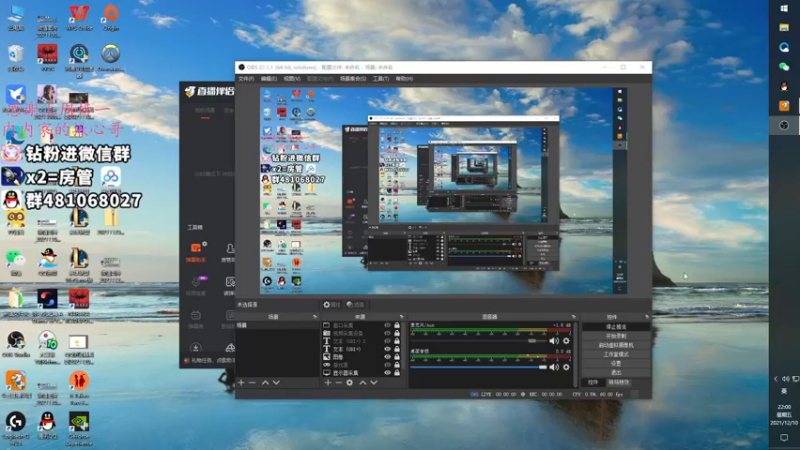The height and width of the screenshot is (450, 800).
Task: Open Overwatch desktop icon
Action: [x=110, y=58]
